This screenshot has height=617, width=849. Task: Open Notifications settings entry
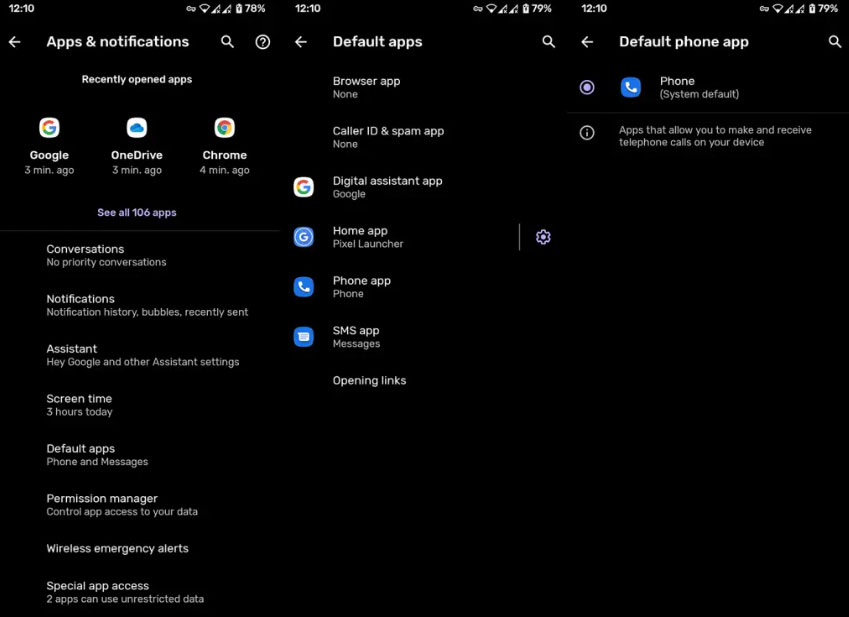140,305
